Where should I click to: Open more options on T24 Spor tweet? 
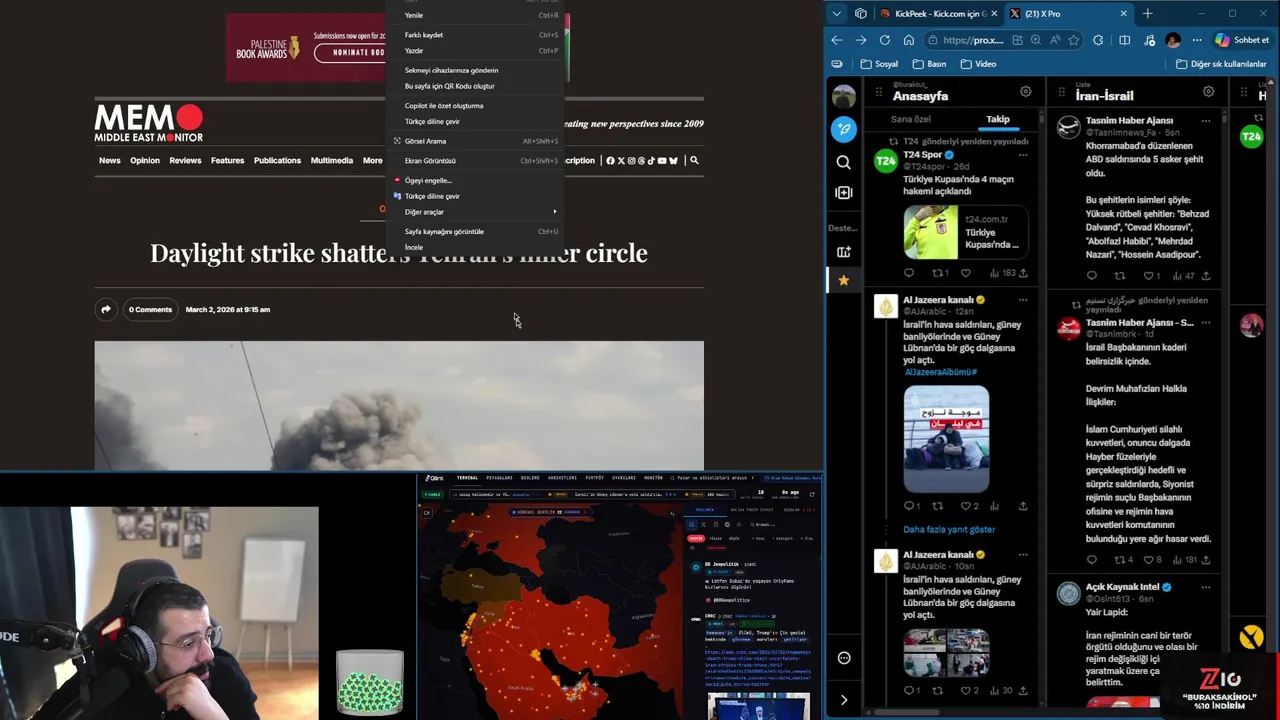[1022, 155]
